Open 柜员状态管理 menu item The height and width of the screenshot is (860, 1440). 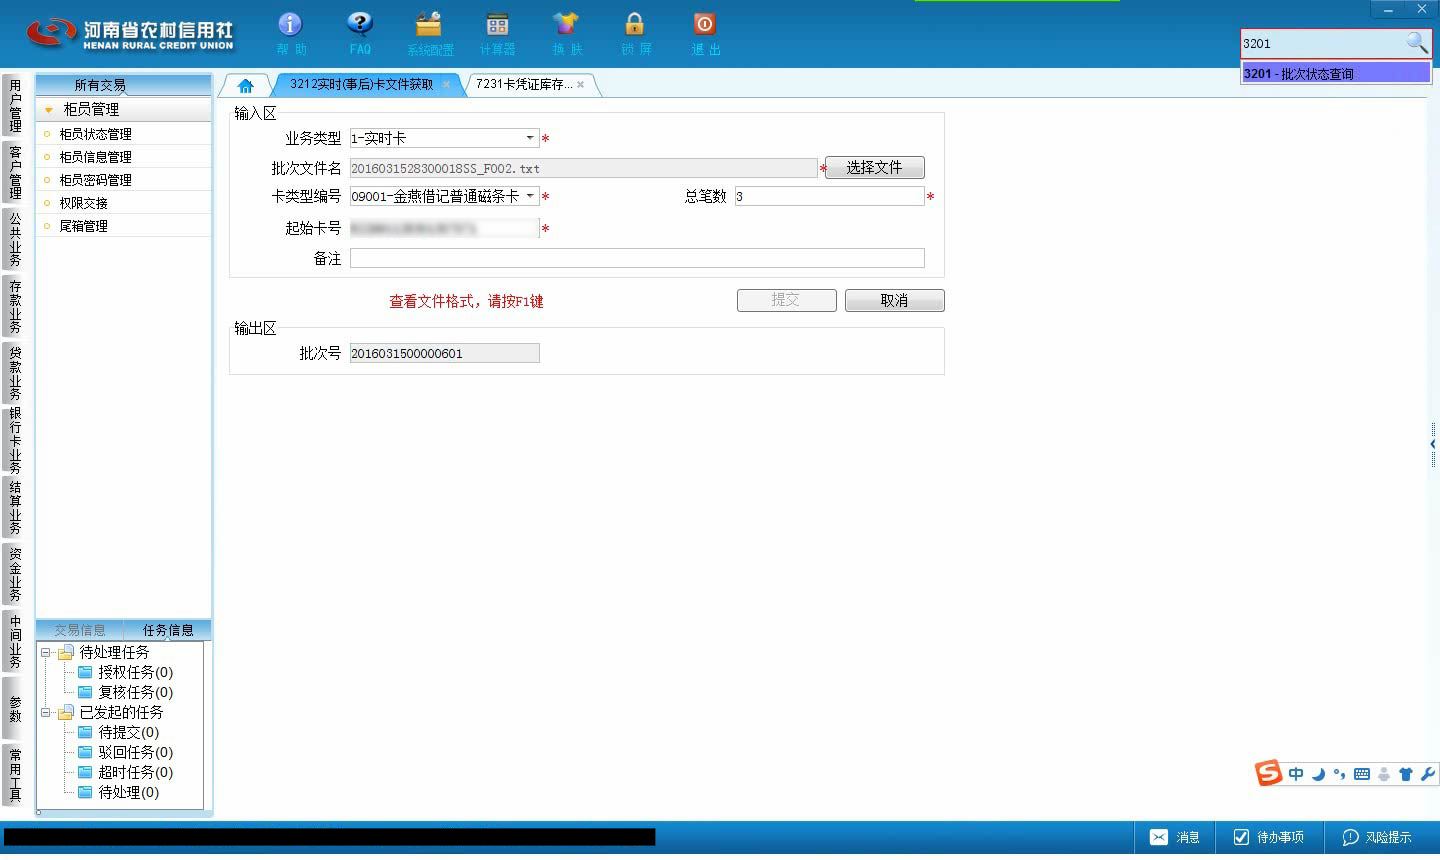[x=95, y=134]
